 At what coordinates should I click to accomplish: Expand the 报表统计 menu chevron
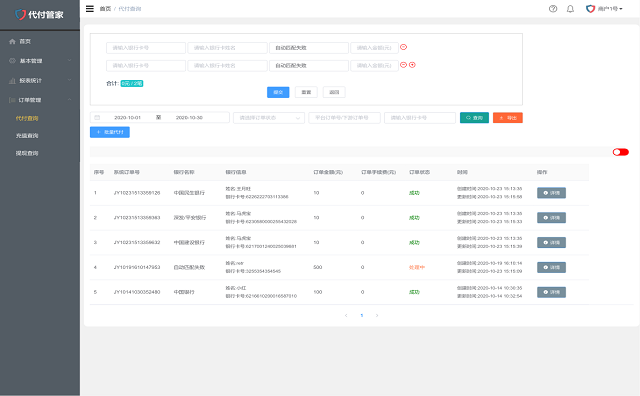click(x=69, y=80)
